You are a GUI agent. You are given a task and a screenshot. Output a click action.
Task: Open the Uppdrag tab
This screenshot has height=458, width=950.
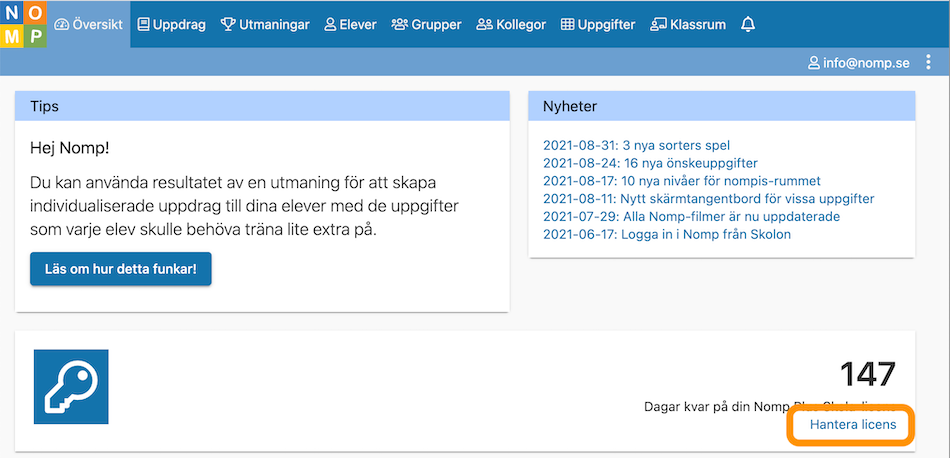click(171, 25)
